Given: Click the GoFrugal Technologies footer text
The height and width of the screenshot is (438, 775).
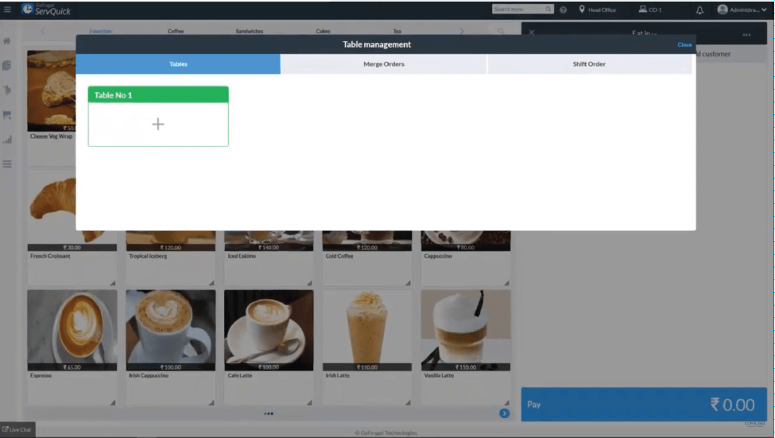Looking at the screenshot, I should click(x=386, y=433).
